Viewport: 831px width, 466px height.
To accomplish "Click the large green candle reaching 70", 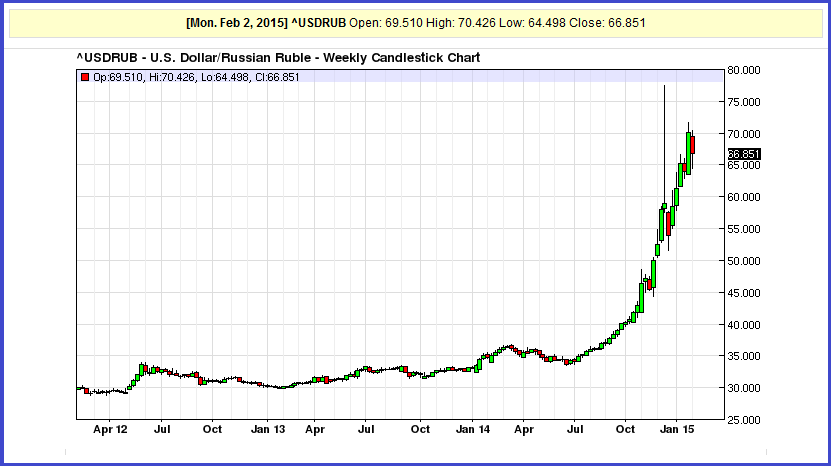I will click(x=688, y=153).
